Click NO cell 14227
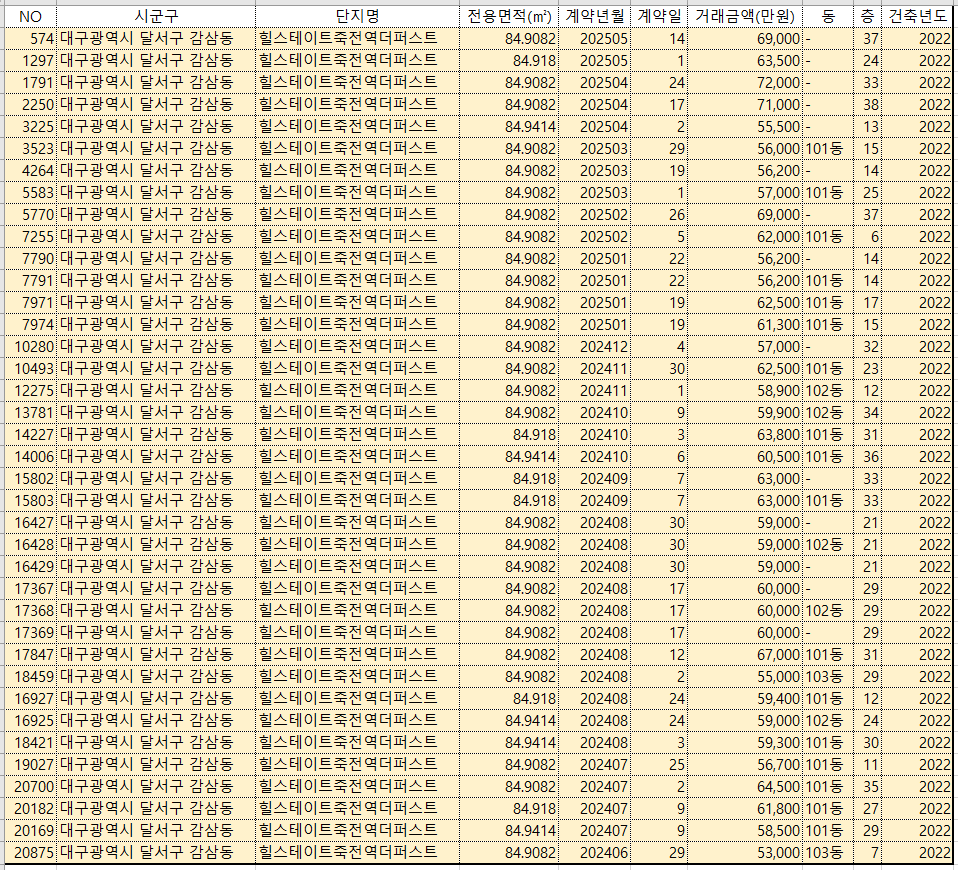The width and height of the screenshot is (958, 870). (x=31, y=434)
